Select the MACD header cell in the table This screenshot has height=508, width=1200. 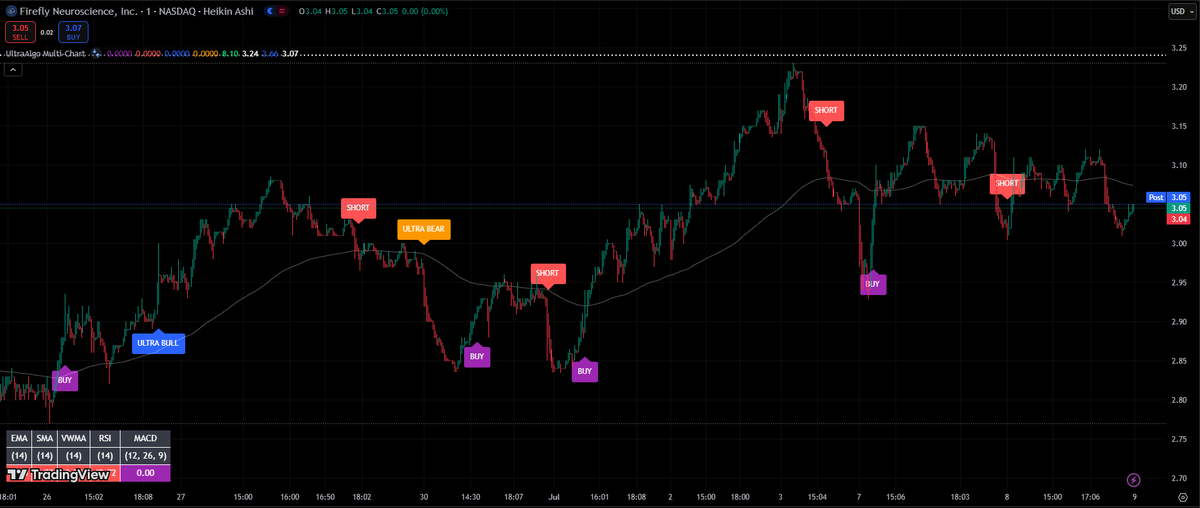(146, 438)
